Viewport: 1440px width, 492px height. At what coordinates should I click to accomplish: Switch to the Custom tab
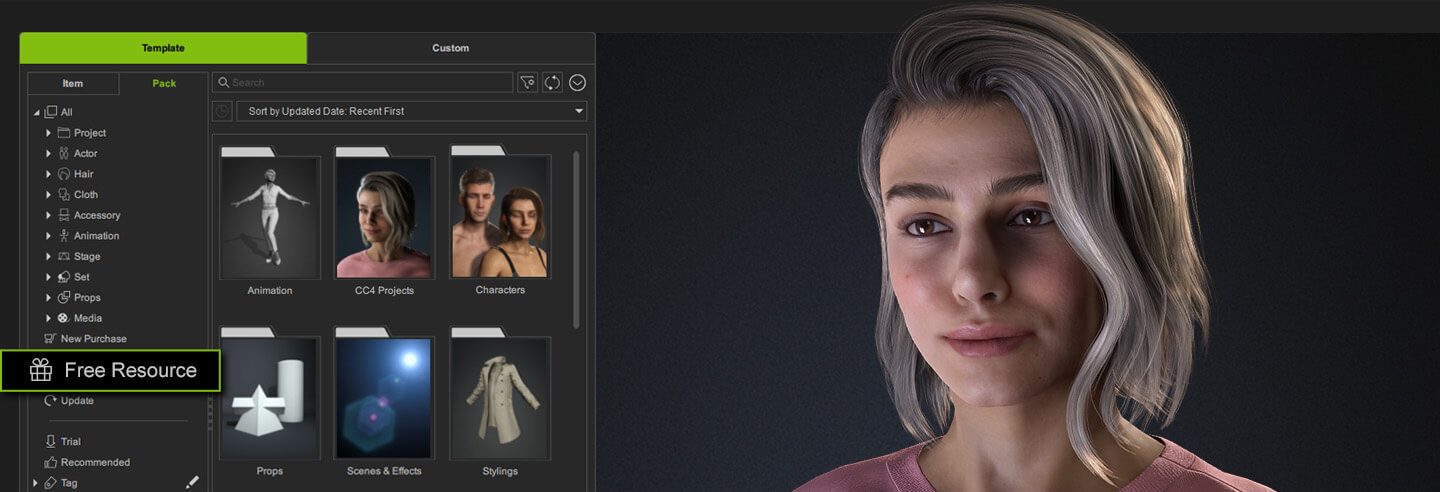[x=450, y=48]
